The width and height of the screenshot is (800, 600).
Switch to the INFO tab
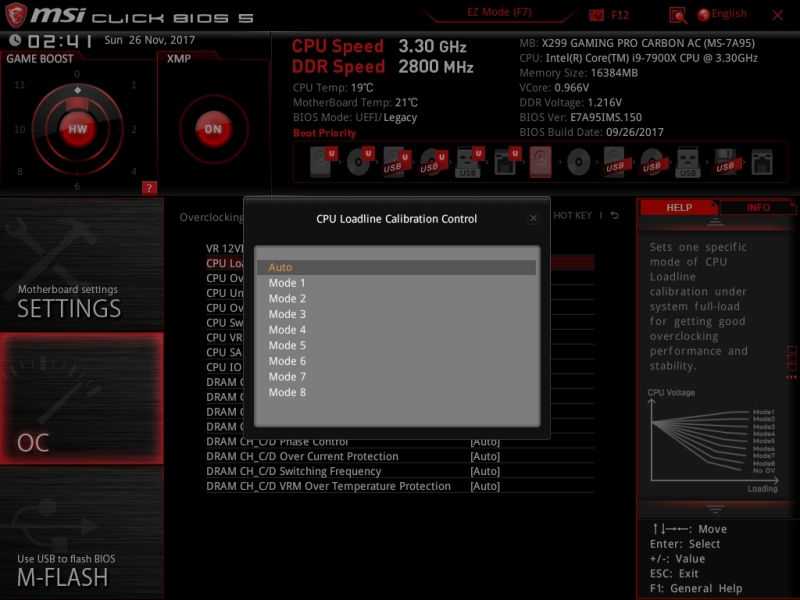[758, 208]
